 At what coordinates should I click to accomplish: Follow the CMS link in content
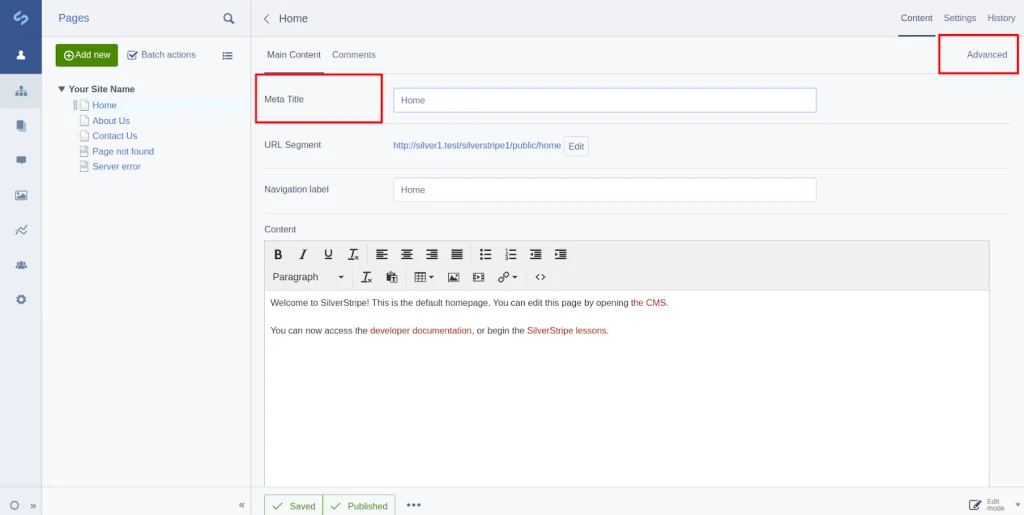coord(649,303)
